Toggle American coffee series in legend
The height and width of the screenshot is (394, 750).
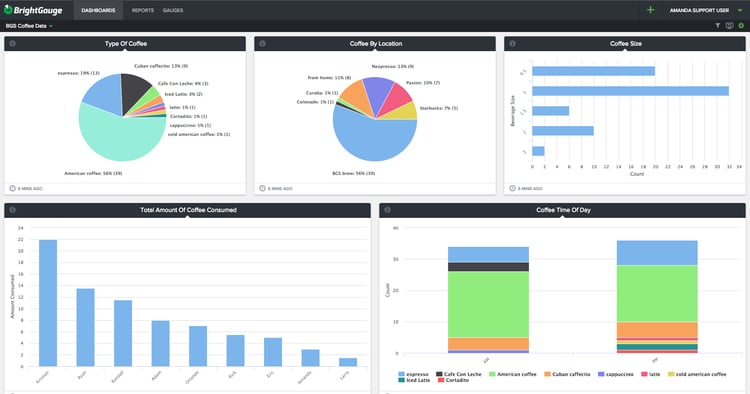pyautogui.click(x=513, y=374)
